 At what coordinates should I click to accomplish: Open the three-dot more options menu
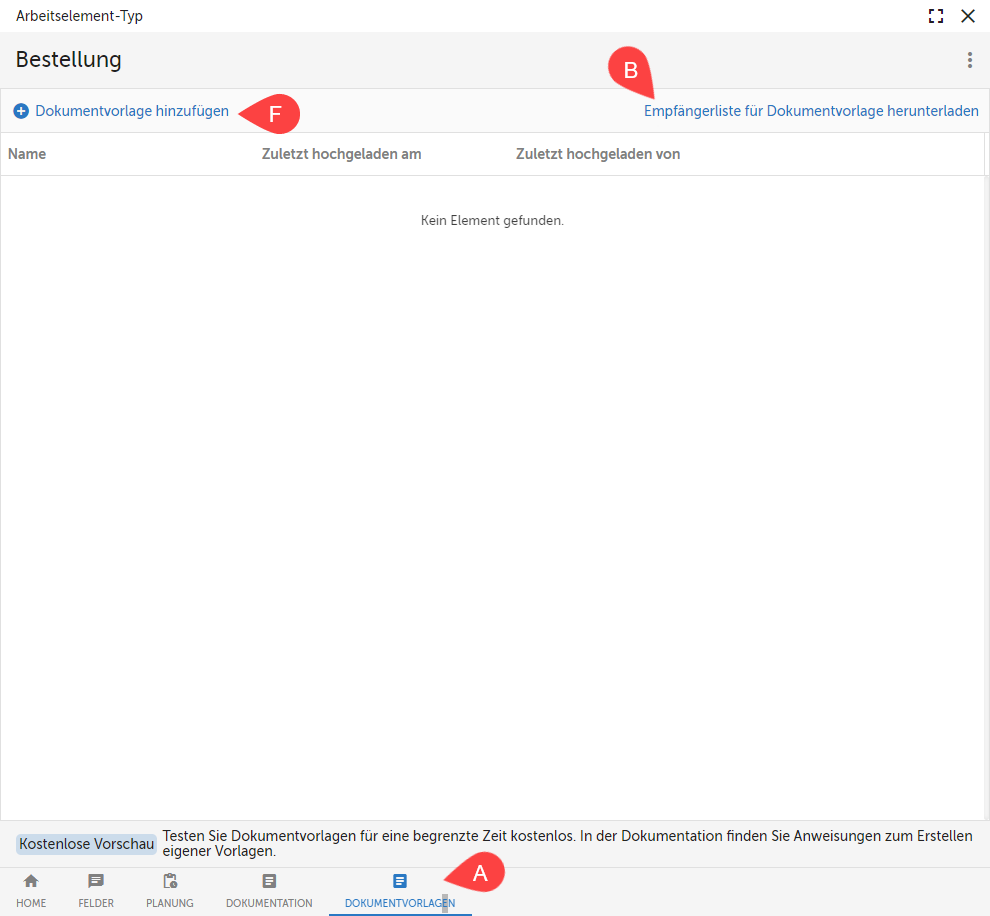(x=969, y=60)
